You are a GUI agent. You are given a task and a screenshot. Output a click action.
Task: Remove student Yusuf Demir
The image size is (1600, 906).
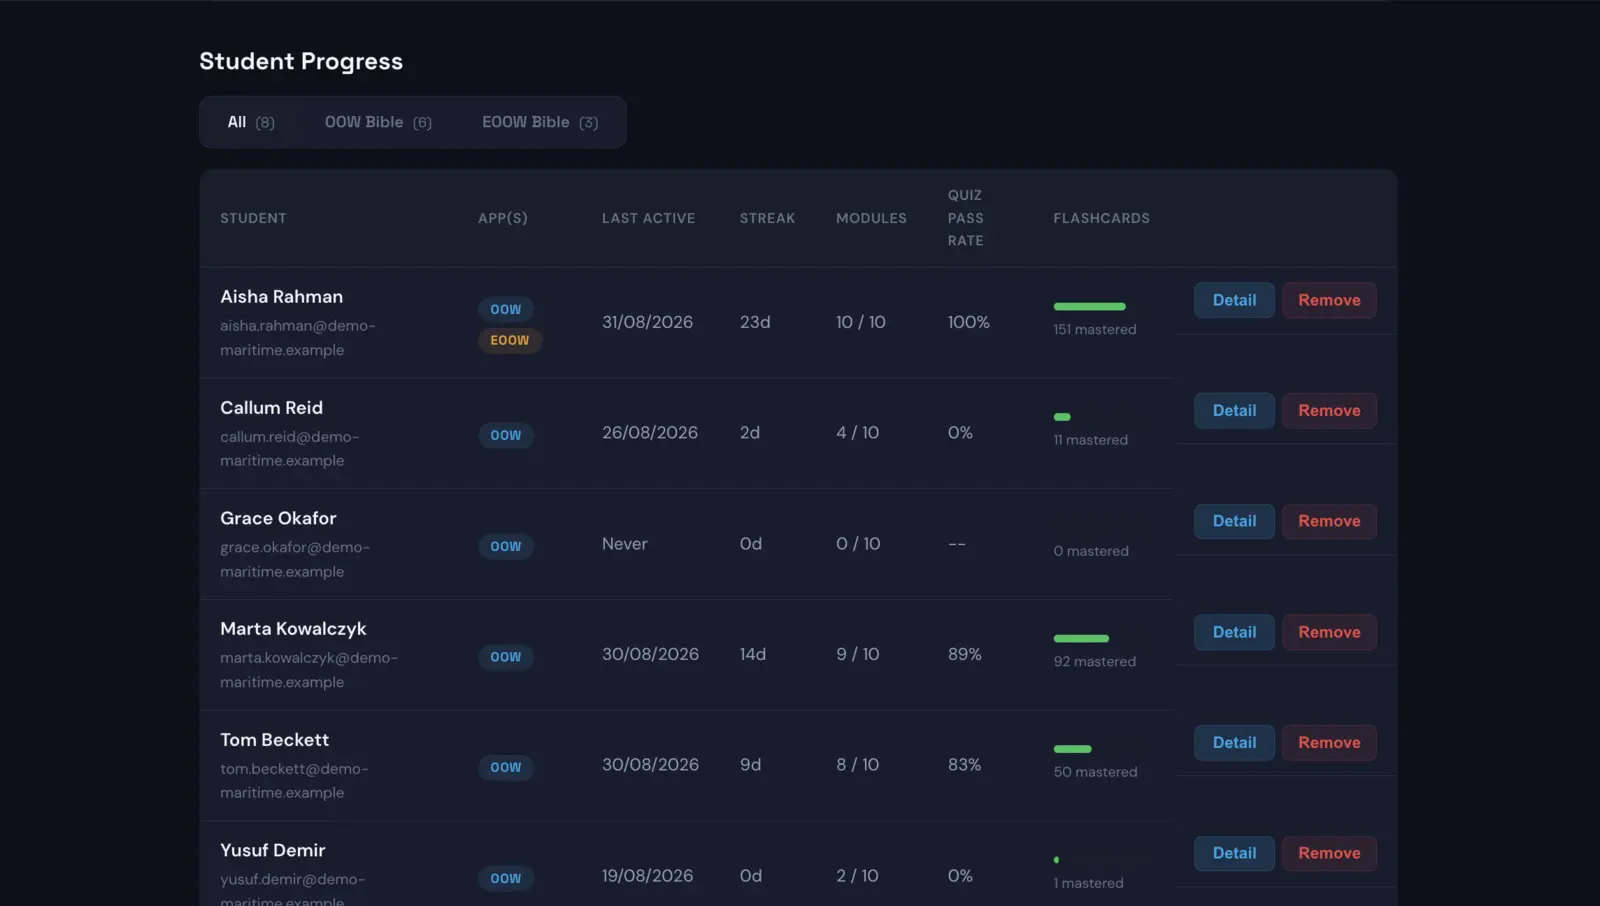click(1329, 853)
